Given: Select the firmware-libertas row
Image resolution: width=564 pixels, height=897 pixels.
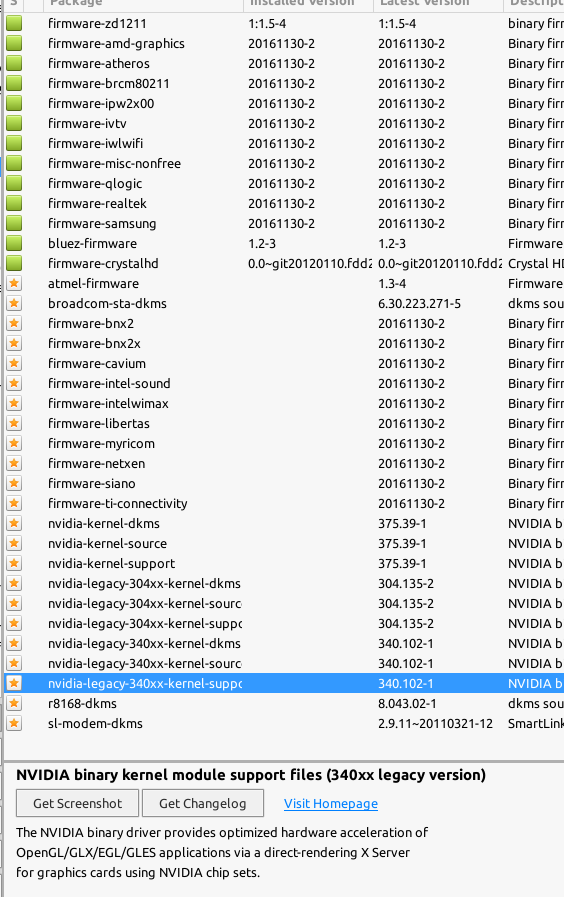Looking at the screenshot, I should [x=284, y=423].
